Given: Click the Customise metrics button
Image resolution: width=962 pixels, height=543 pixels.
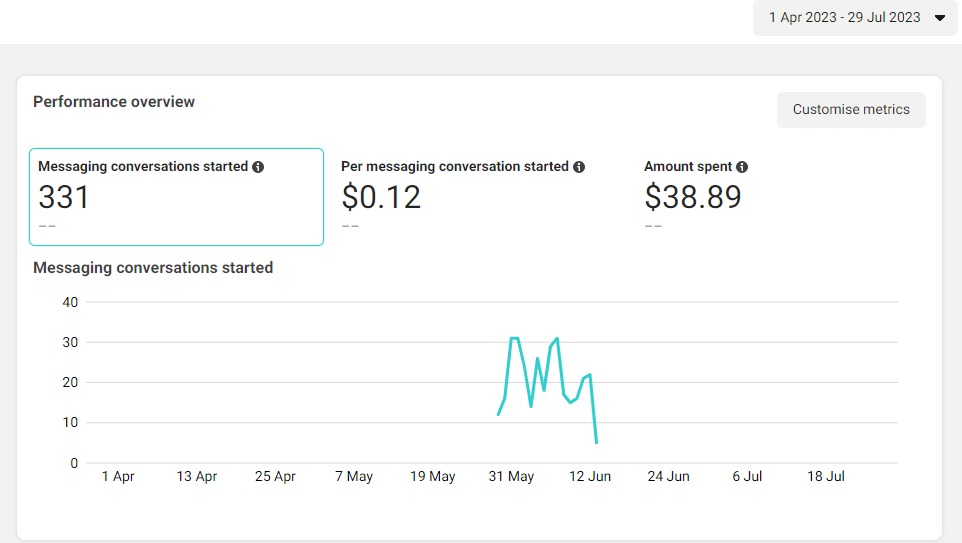Looking at the screenshot, I should tap(851, 110).
